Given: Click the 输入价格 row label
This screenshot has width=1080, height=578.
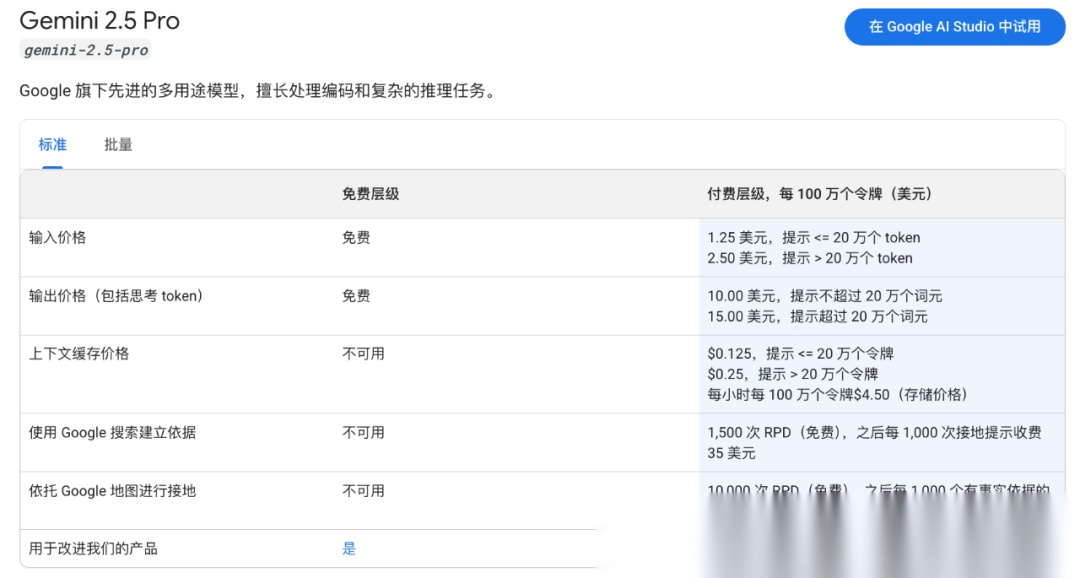Looking at the screenshot, I should 57,238.
